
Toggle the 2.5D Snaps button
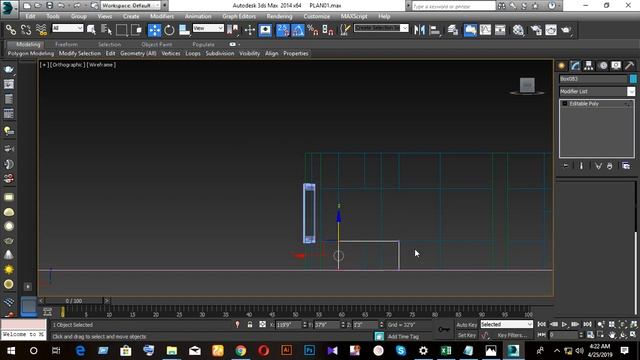pyautogui.click(x=283, y=30)
